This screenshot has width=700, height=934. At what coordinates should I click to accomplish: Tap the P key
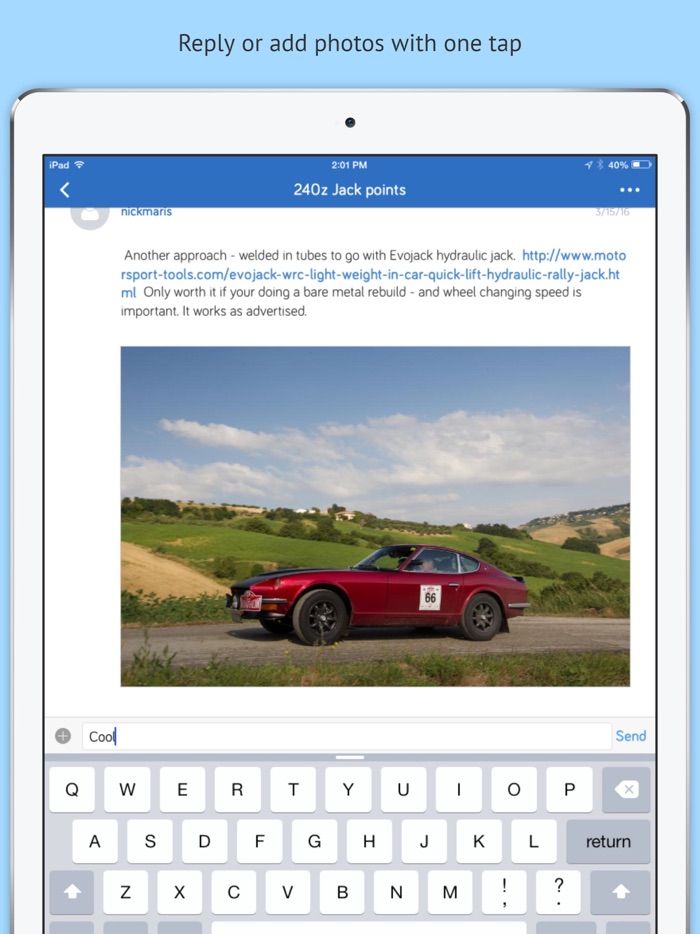click(570, 789)
